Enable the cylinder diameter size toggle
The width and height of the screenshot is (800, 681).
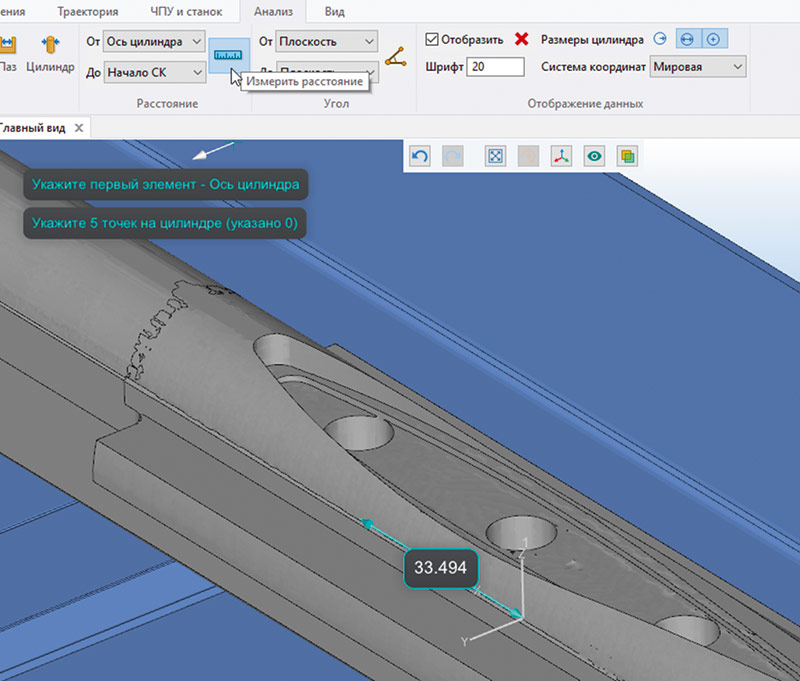687,40
